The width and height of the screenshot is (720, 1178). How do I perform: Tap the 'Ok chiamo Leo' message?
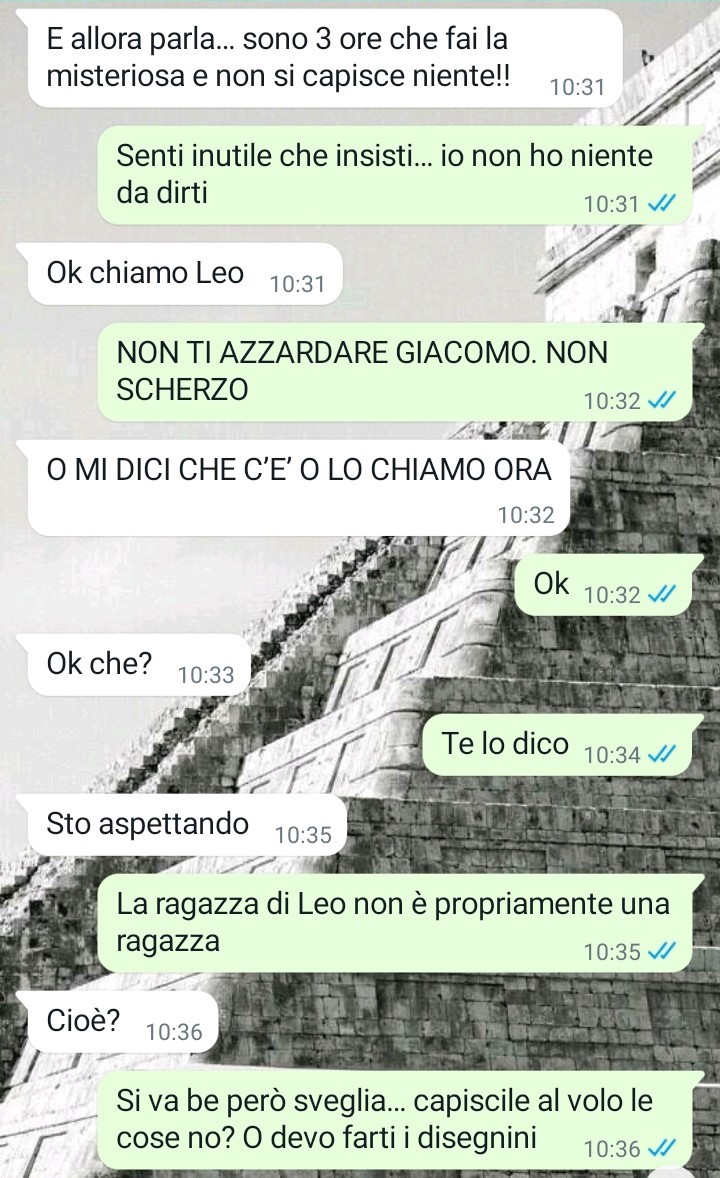185,273
